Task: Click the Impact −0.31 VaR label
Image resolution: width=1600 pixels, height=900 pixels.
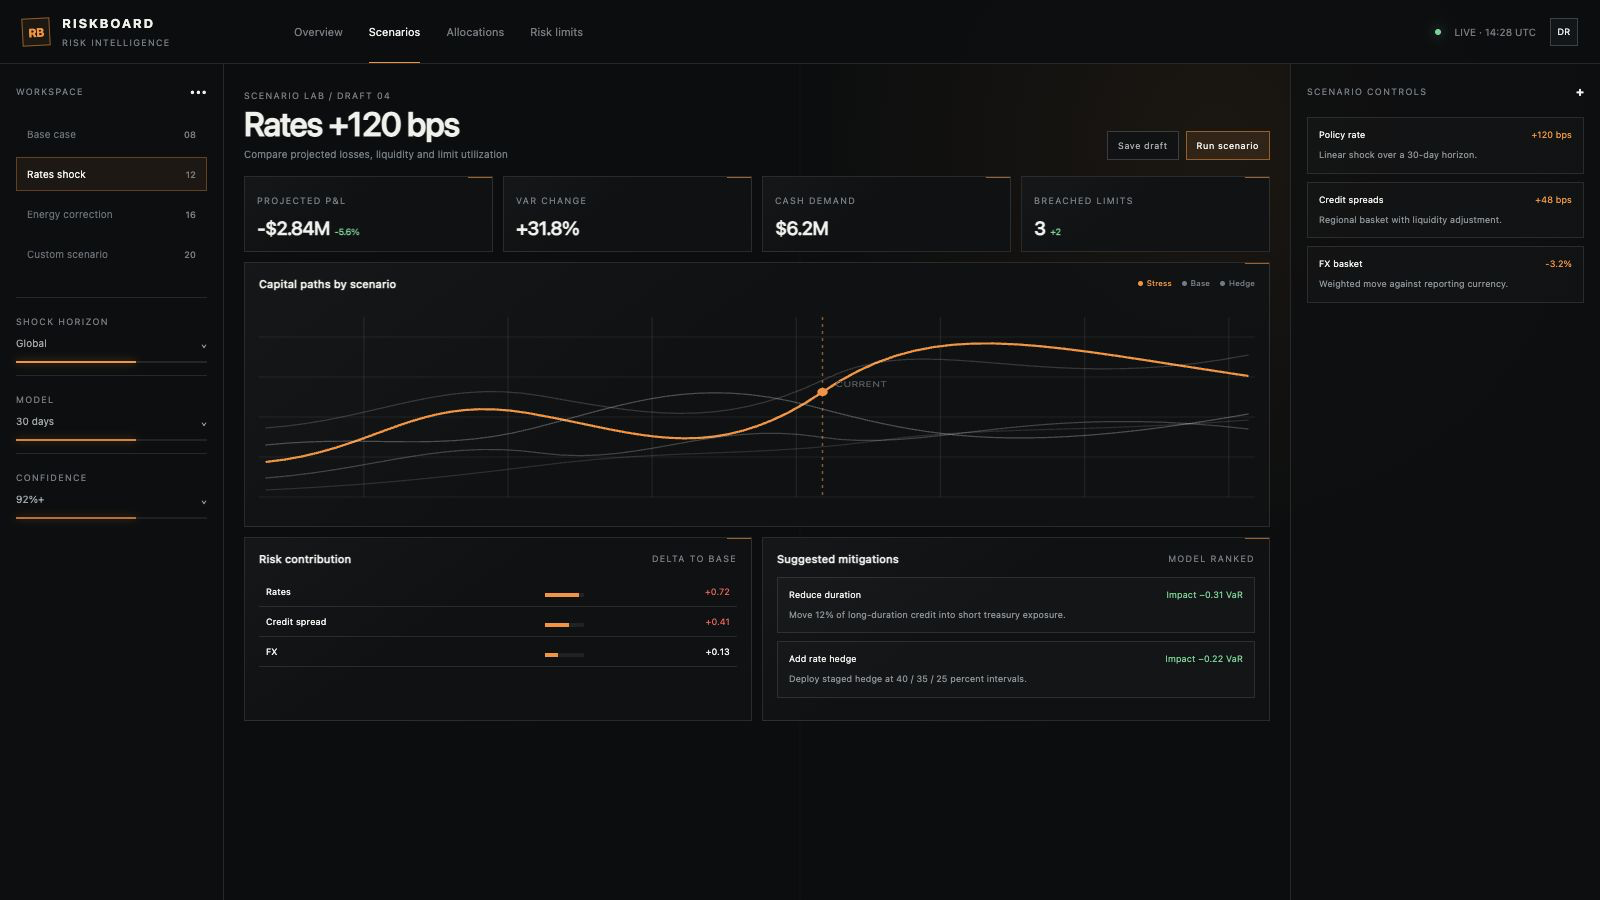Action: (x=1204, y=595)
